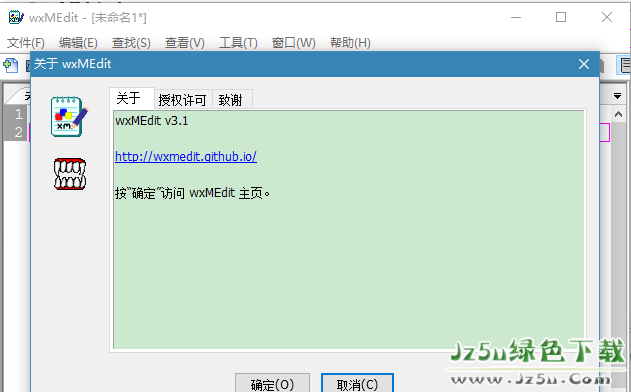Open the 编辑(E) menu
The width and height of the screenshot is (631, 392).
click(x=78, y=43)
